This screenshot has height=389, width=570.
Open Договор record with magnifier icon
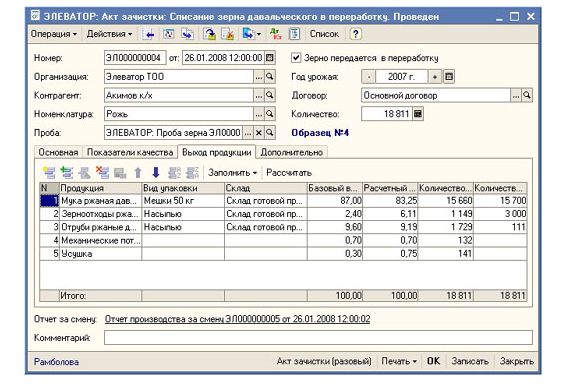pos(527,95)
